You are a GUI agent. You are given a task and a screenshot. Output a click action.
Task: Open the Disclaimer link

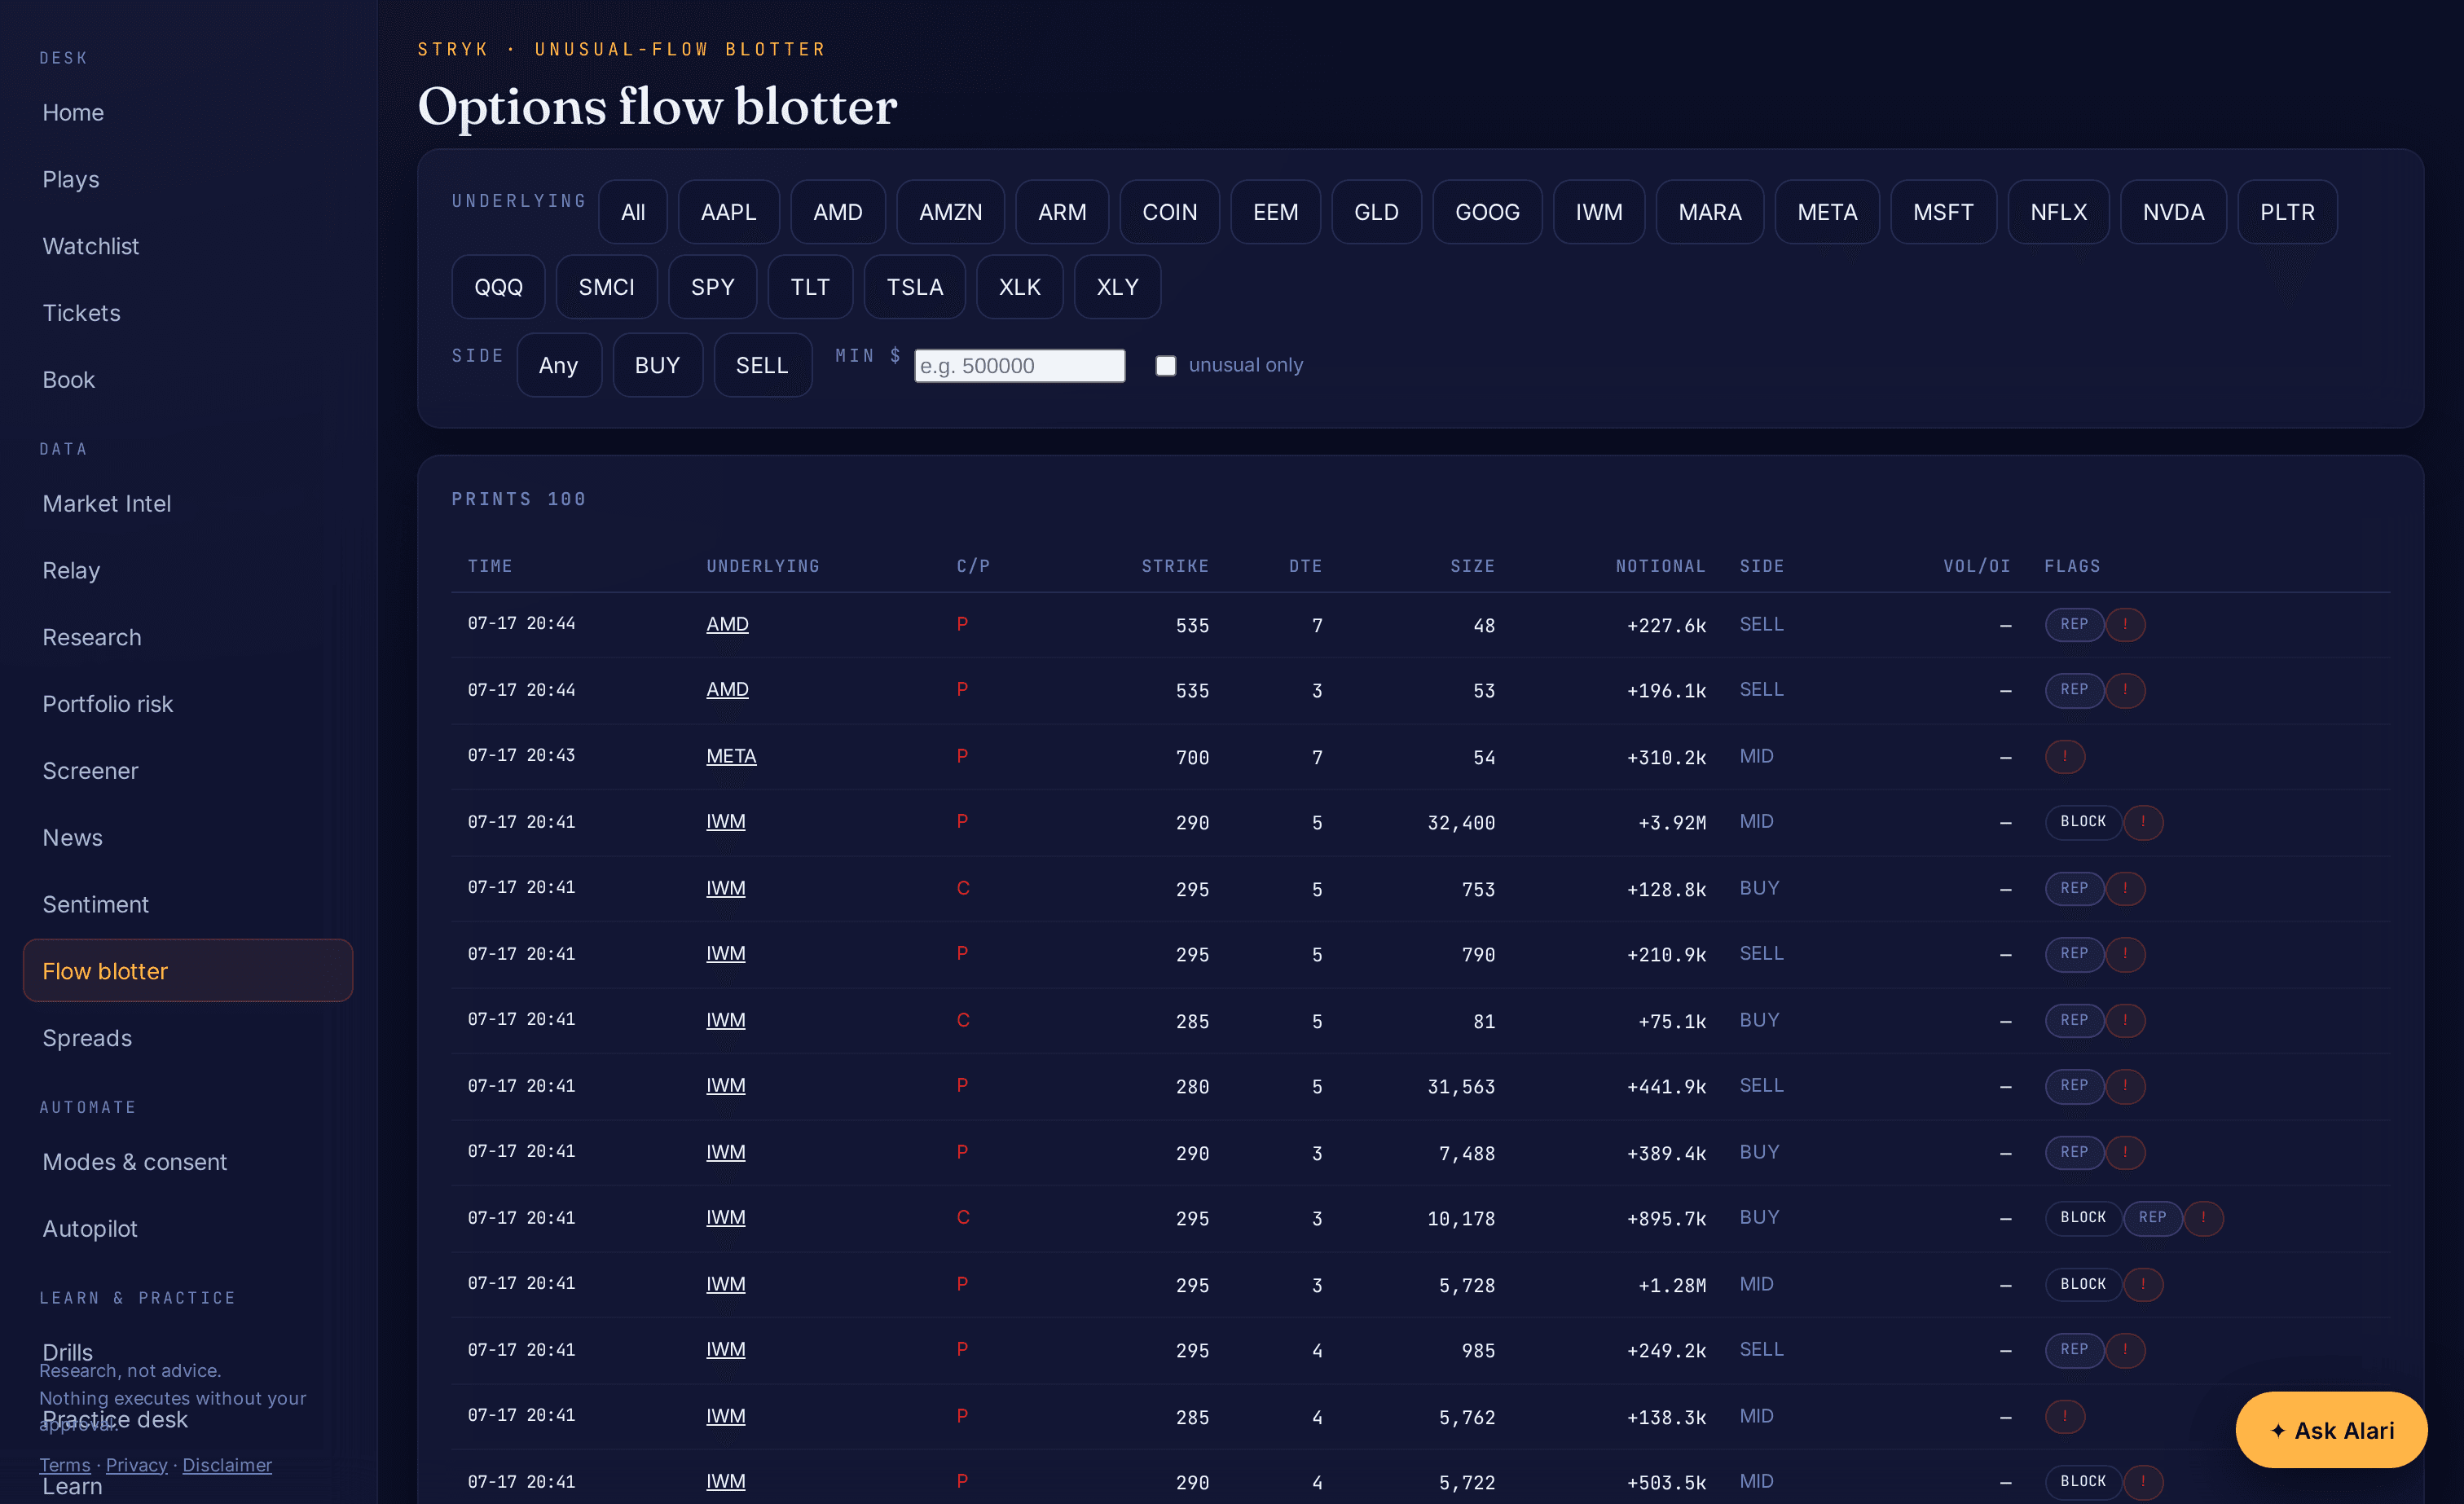click(x=227, y=1465)
